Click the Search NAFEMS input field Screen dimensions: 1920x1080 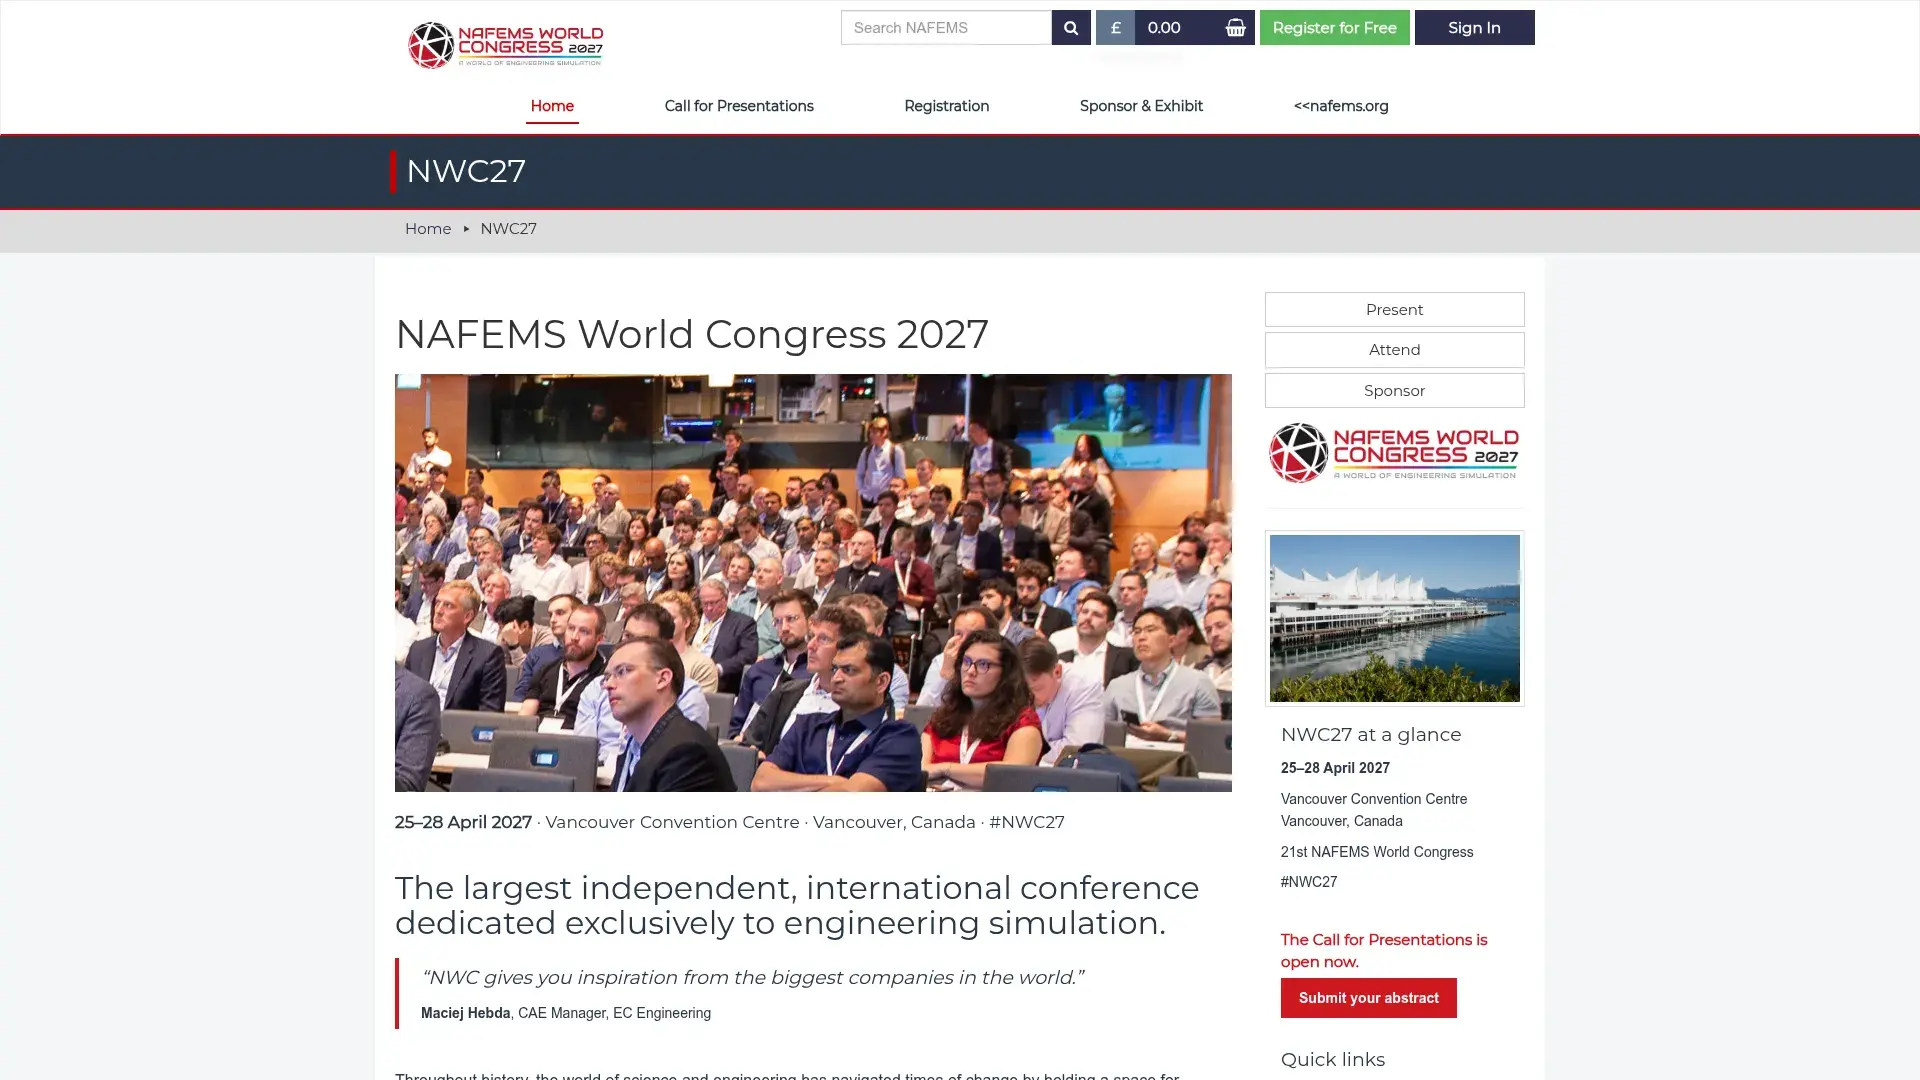946,28
